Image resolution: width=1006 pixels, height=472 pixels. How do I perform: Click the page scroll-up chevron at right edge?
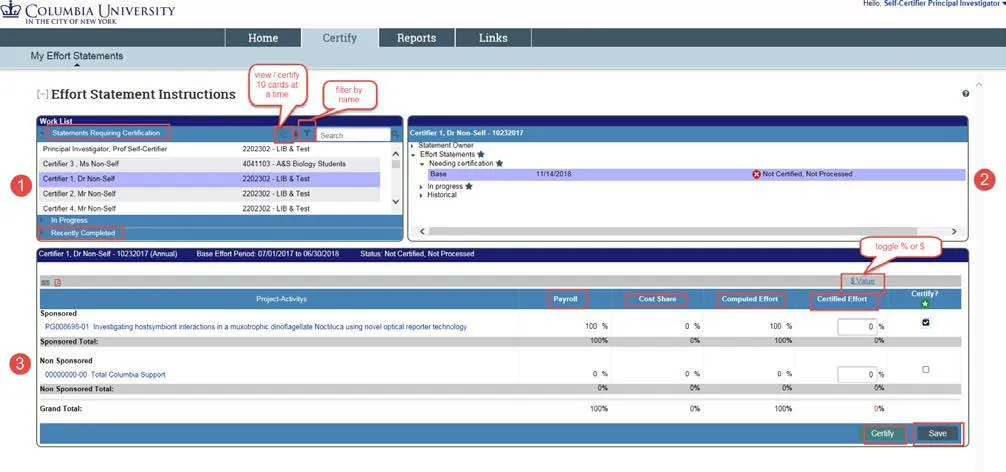point(978,85)
